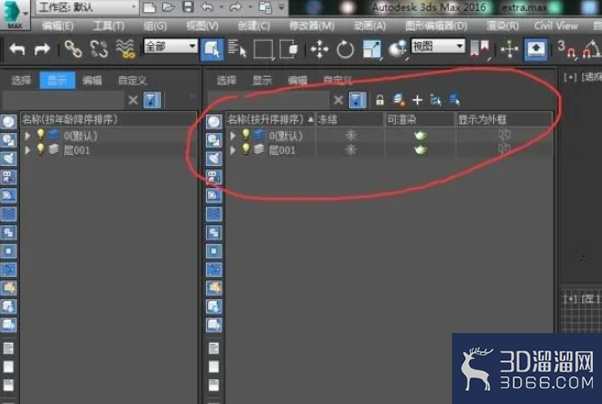Viewport: 602px width, 404px height.
Task: Activate the Bind to Space Warp tool
Action: pos(126,49)
